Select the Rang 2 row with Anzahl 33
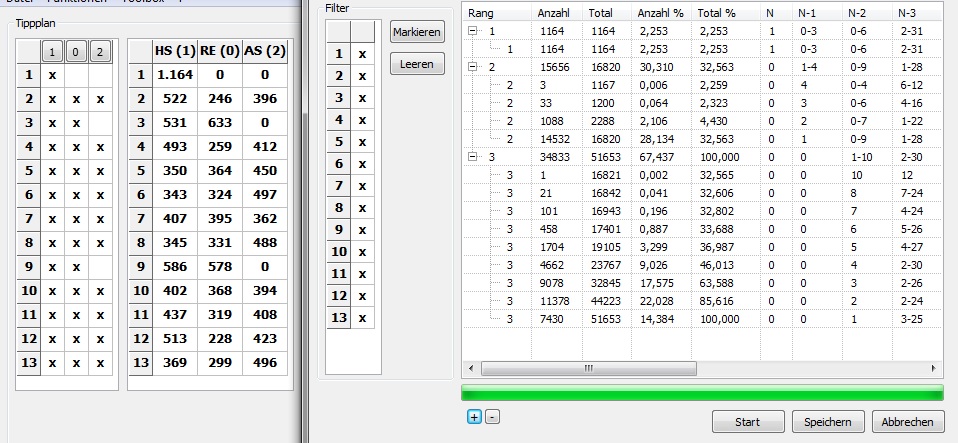The width and height of the screenshot is (958, 443). point(703,103)
